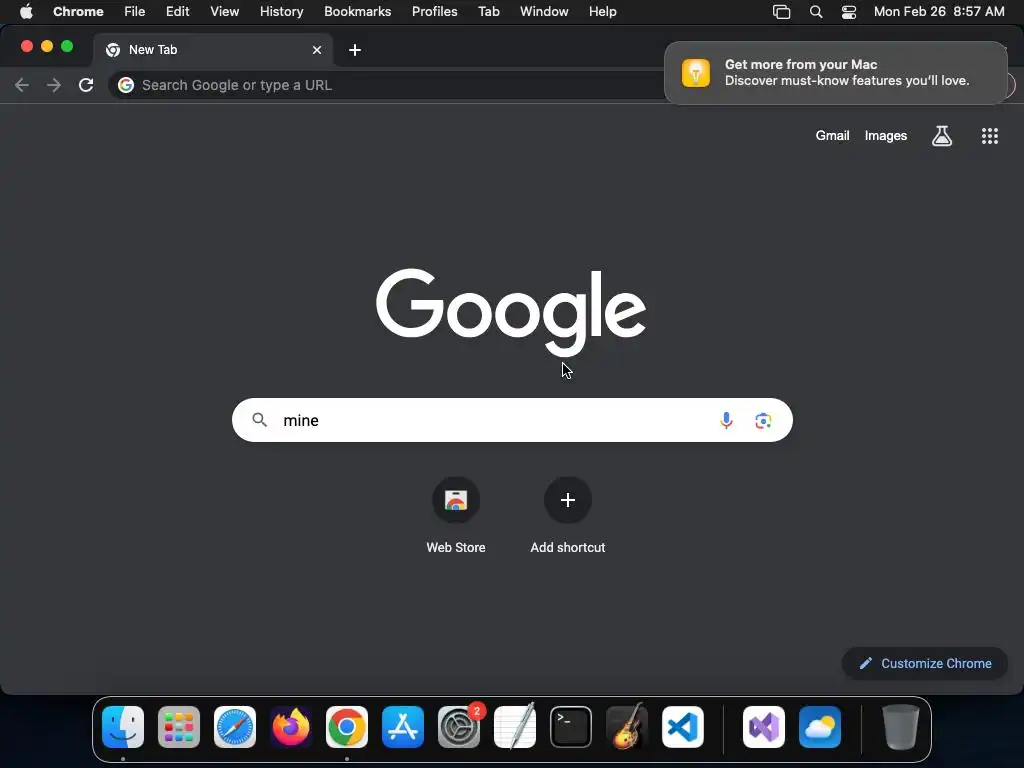Open Finder from the Dock
Screen dimensions: 1024x768
tap(123, 727)
